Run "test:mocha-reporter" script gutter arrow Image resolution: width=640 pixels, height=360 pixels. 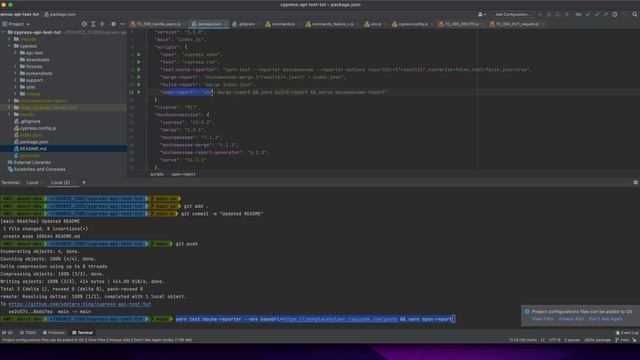point(139,69)
